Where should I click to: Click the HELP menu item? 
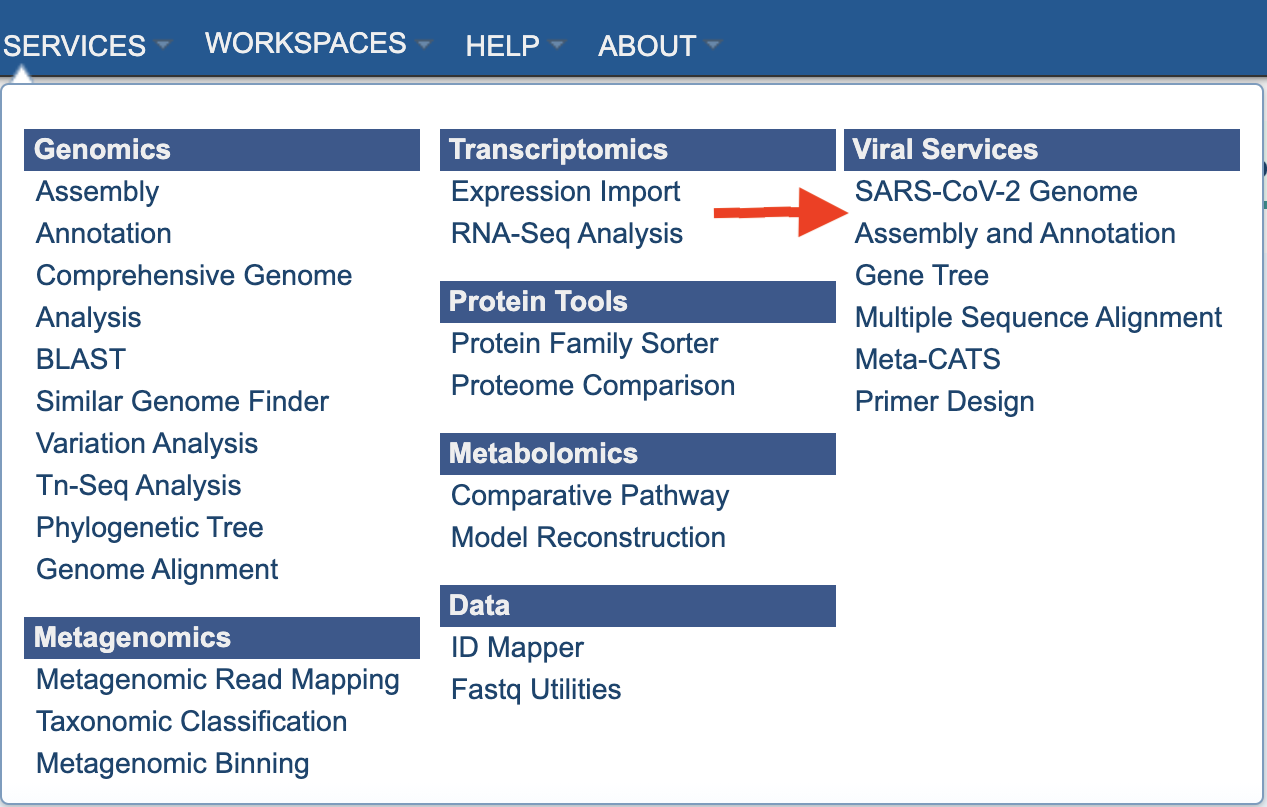[502, 45]
